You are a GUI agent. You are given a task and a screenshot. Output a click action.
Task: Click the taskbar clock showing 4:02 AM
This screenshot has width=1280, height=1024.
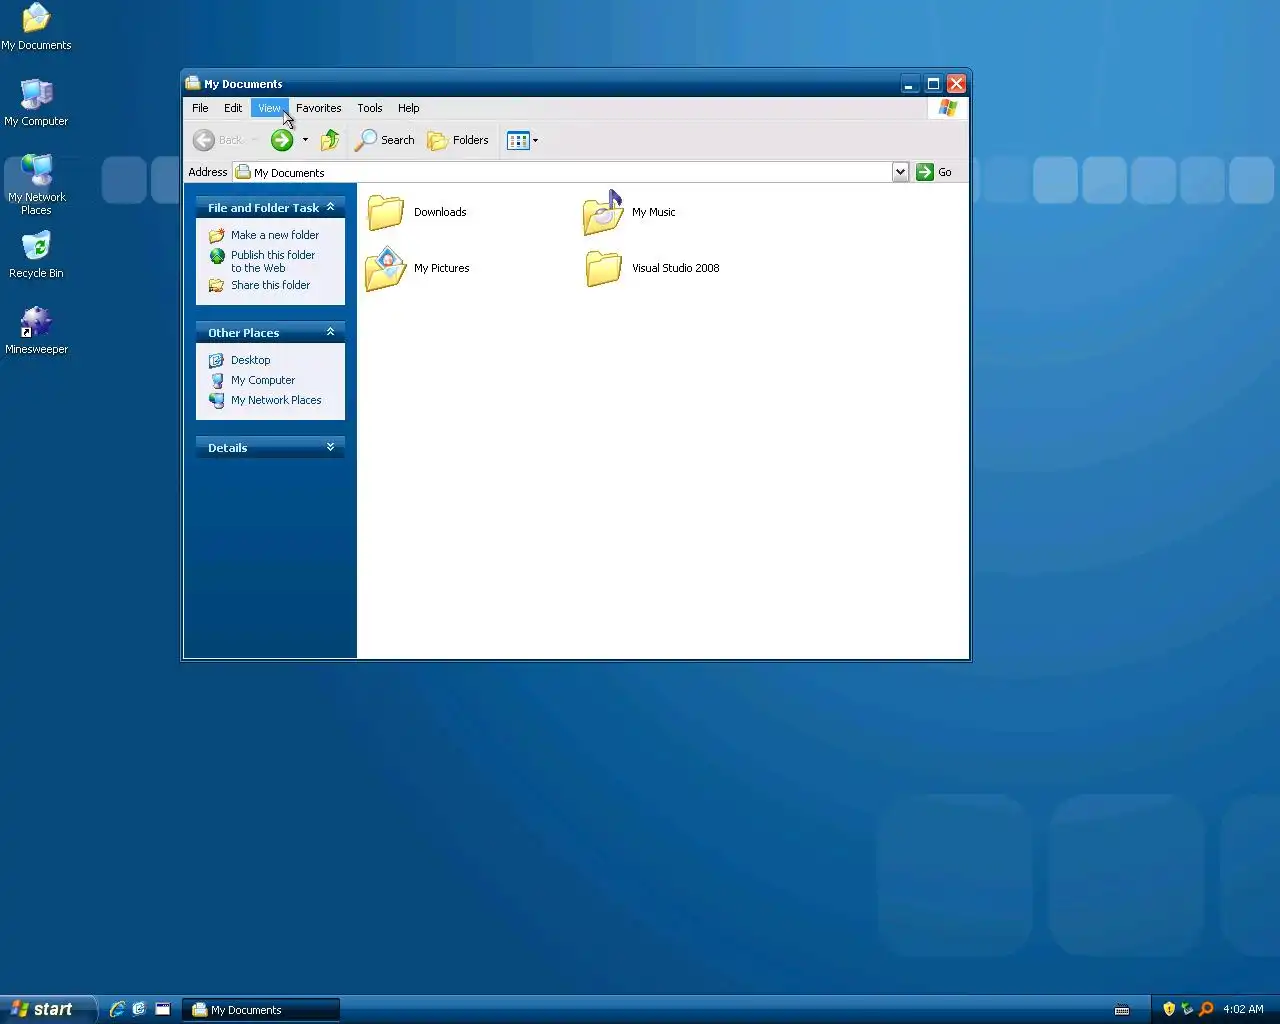(1243, 1009)
